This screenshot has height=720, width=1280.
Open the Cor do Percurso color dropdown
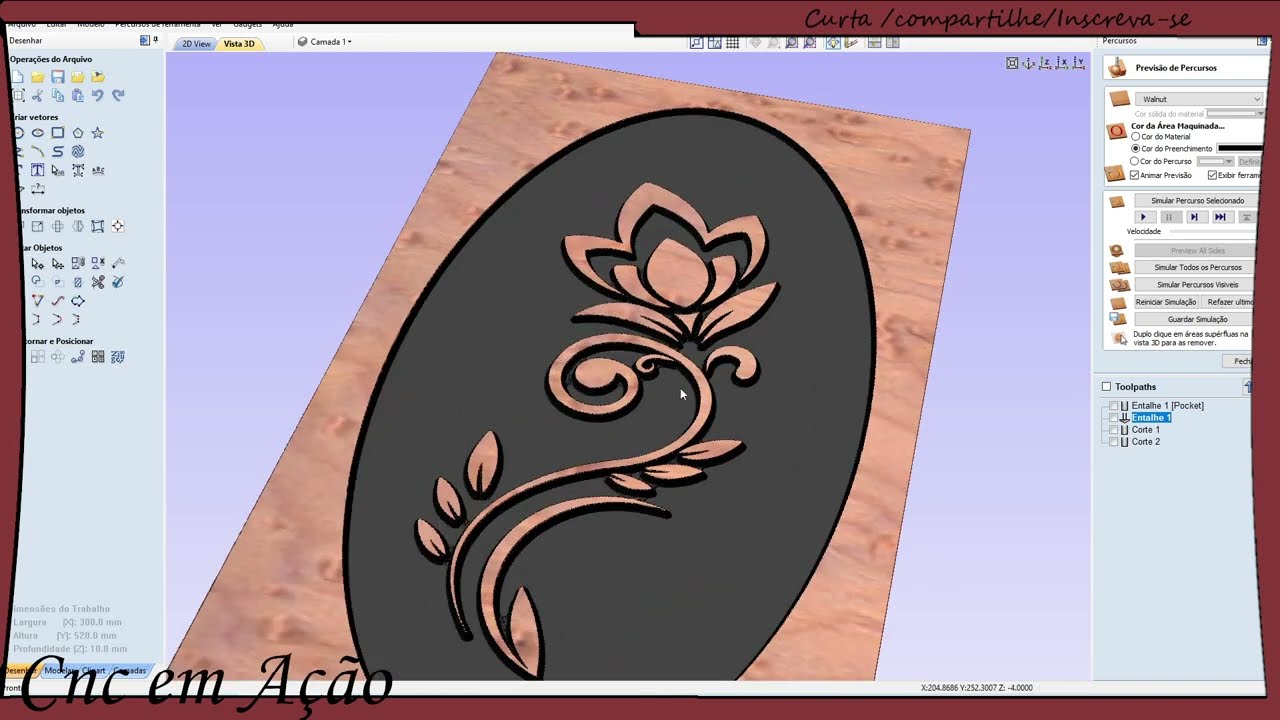pos(1216,161)
